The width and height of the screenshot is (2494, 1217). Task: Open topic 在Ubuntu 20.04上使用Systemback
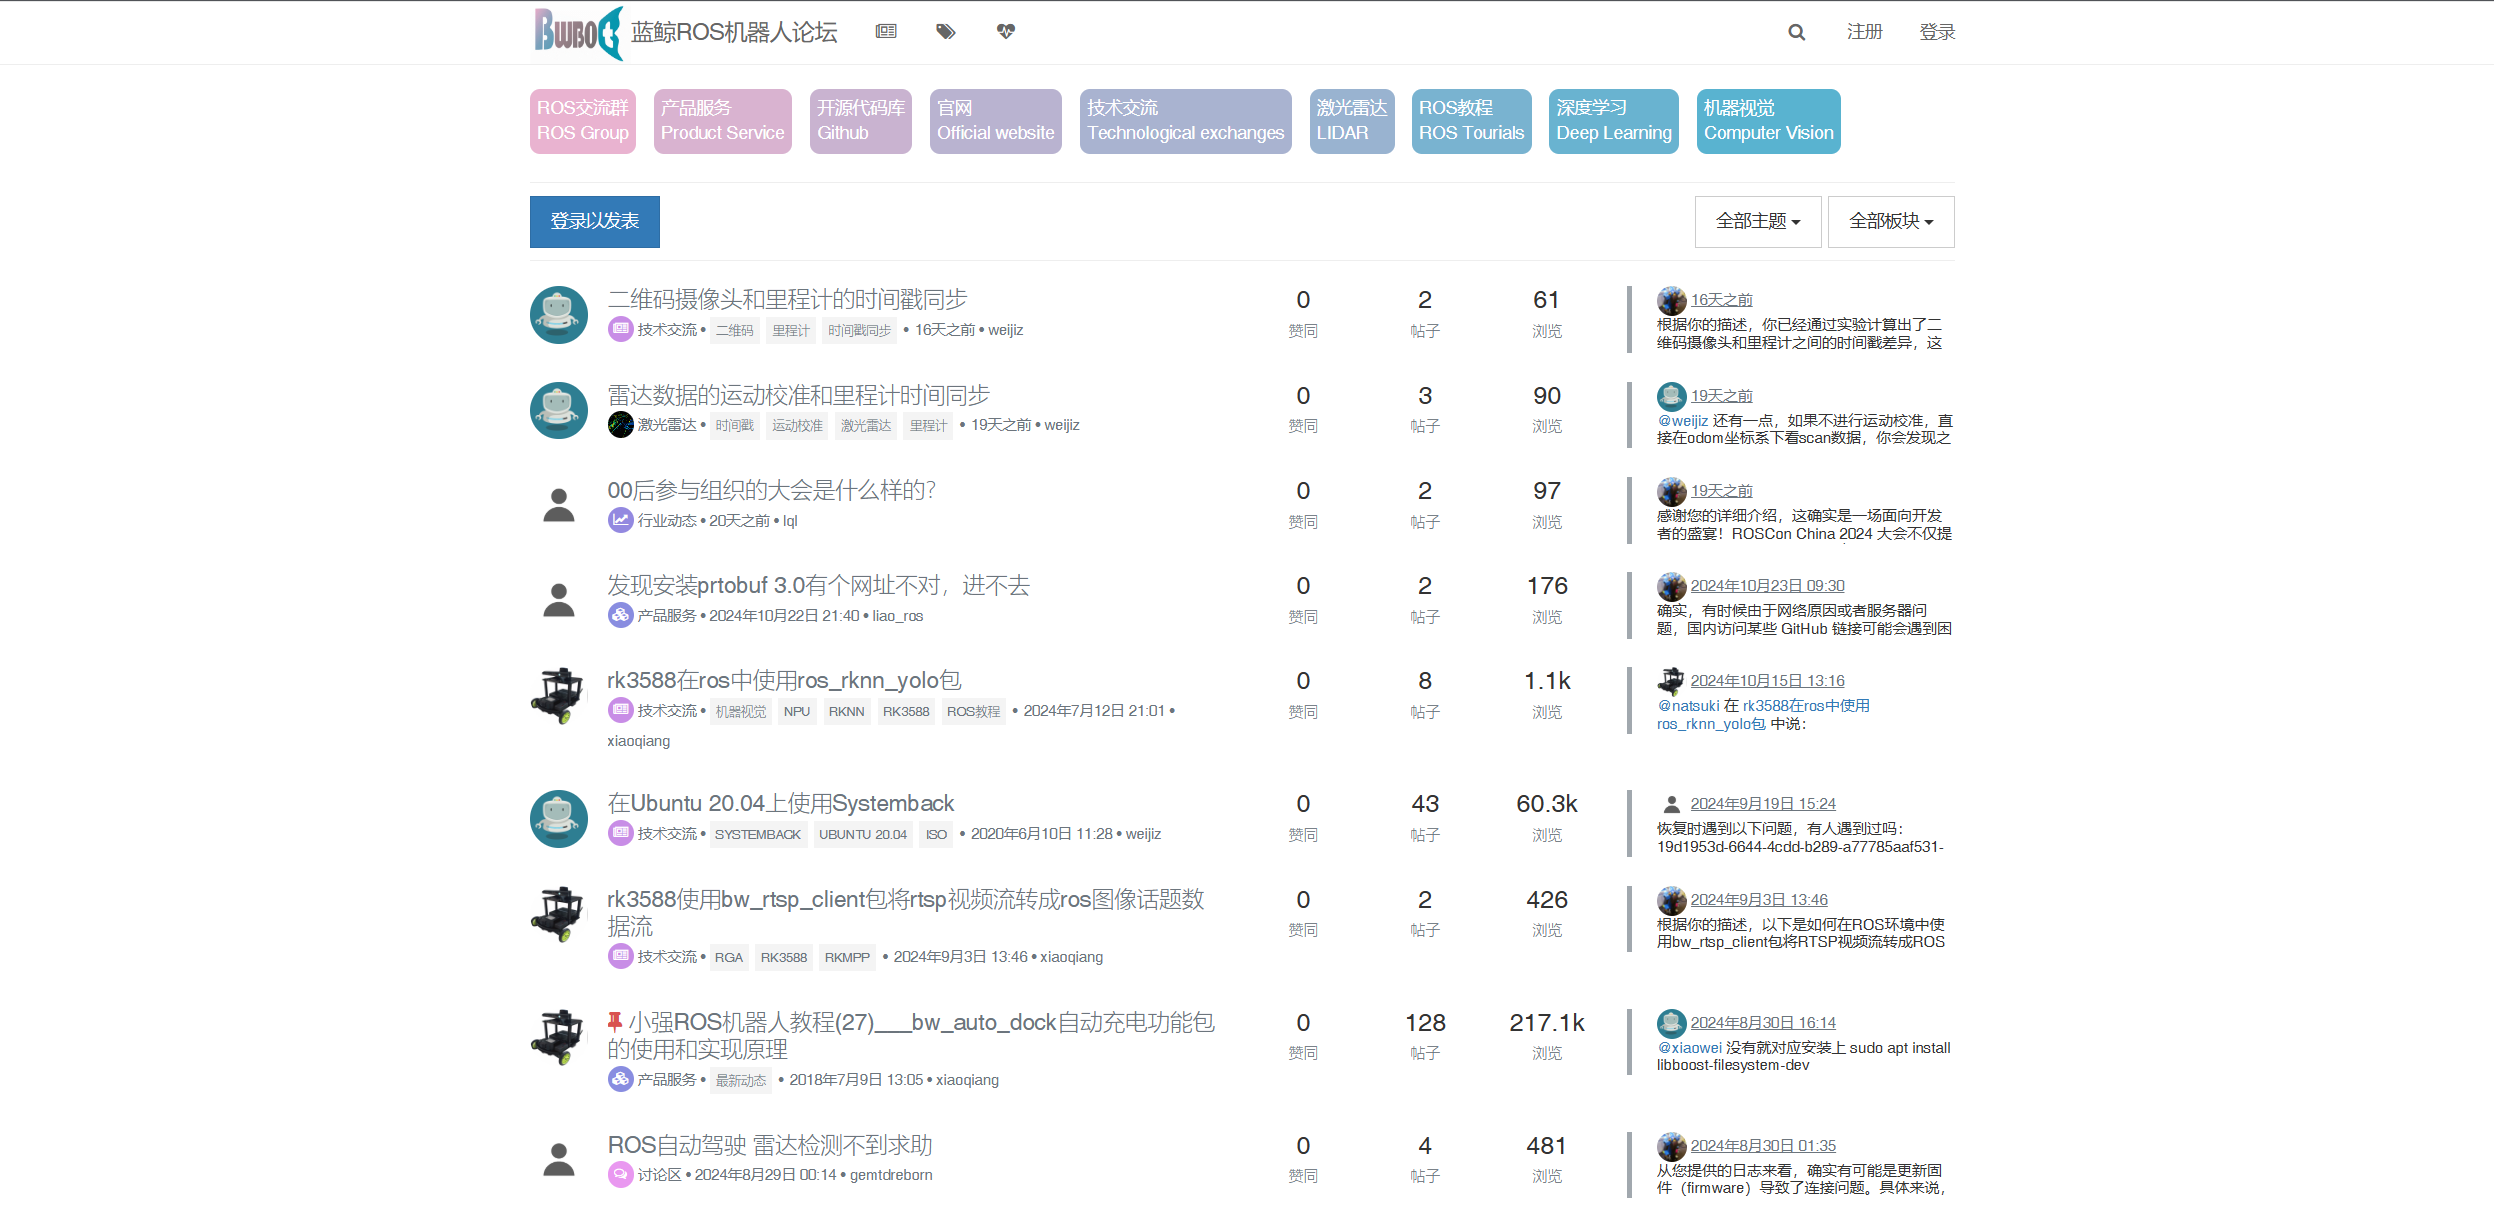780,804
